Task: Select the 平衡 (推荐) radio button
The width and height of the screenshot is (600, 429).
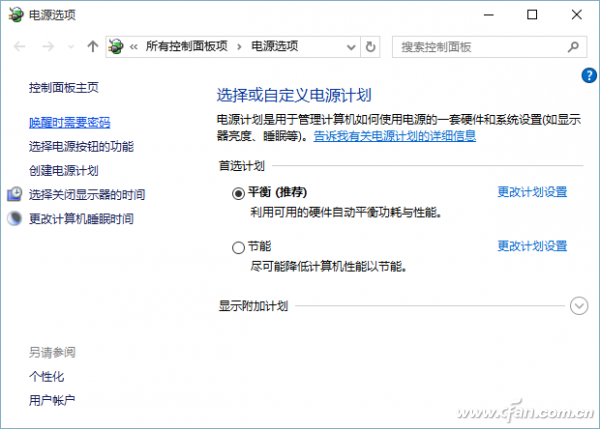Action: coord(238,194)
